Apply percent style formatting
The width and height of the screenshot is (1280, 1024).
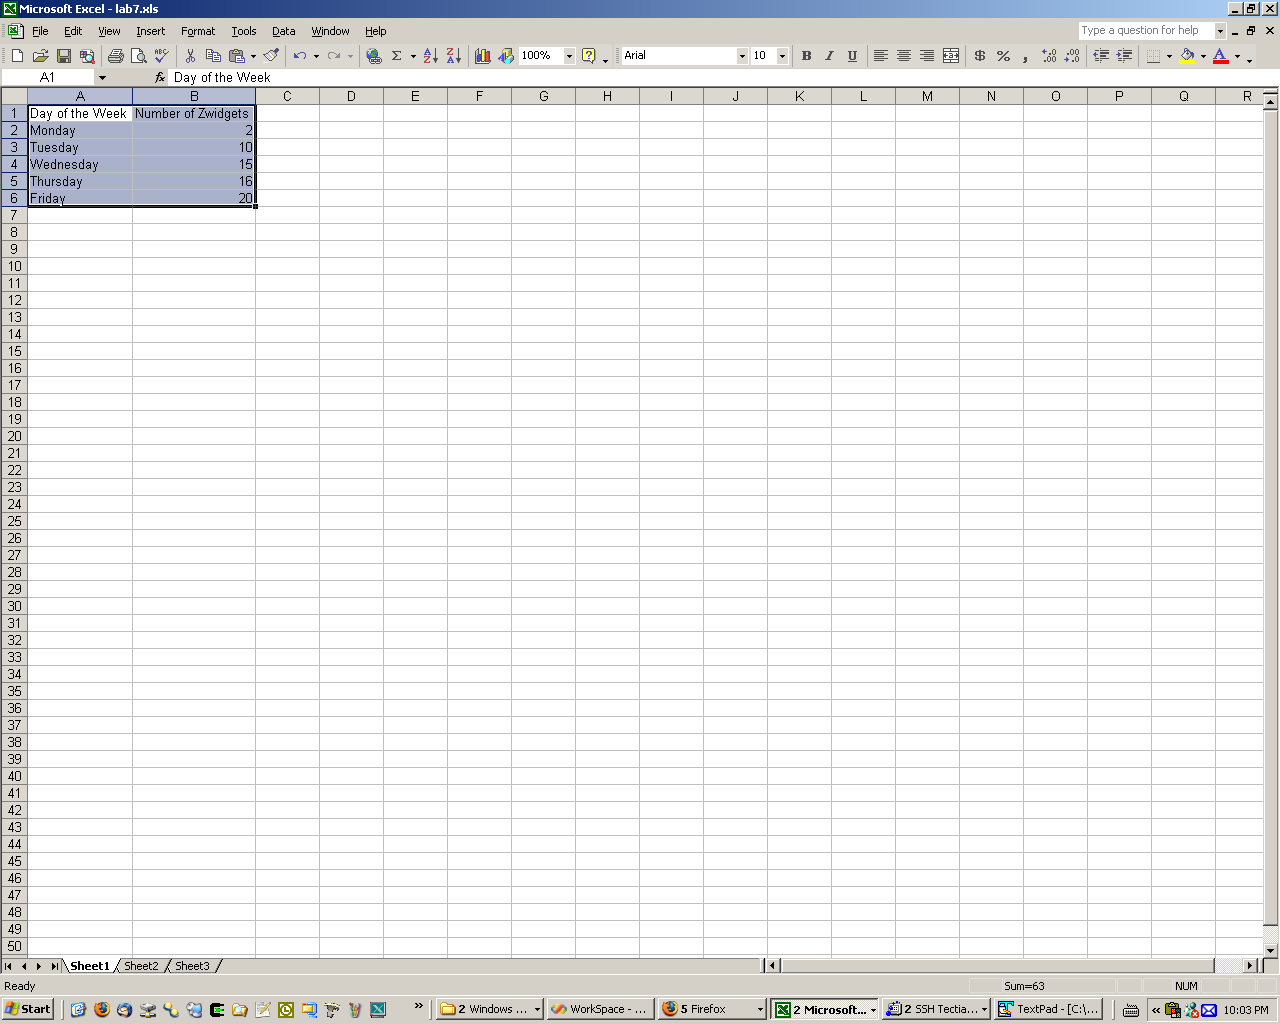click(1003, 56)
